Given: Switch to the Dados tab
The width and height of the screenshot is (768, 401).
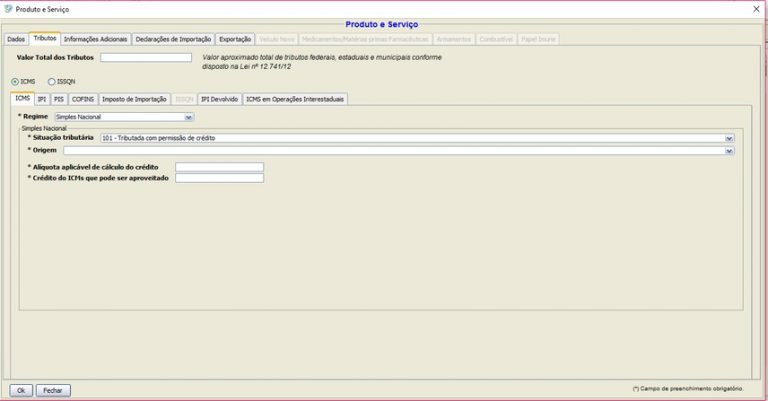Looking at the screenshot, I should pyautogui.click(x=16, y=39).
